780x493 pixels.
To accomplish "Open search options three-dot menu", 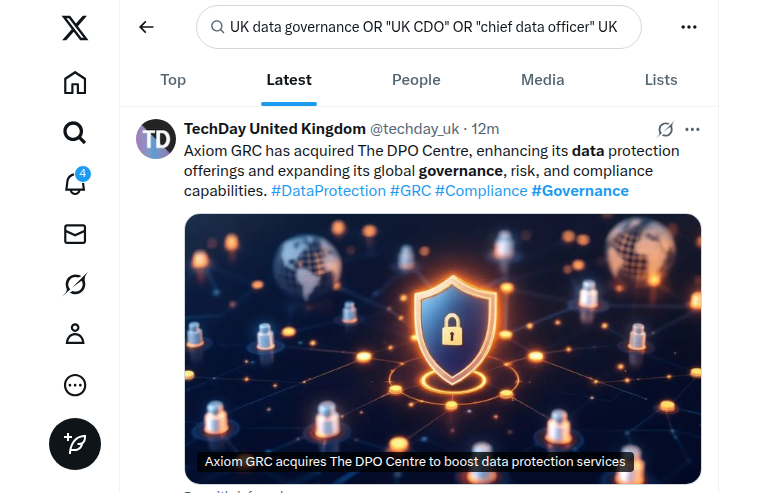I will pos(689,27).
